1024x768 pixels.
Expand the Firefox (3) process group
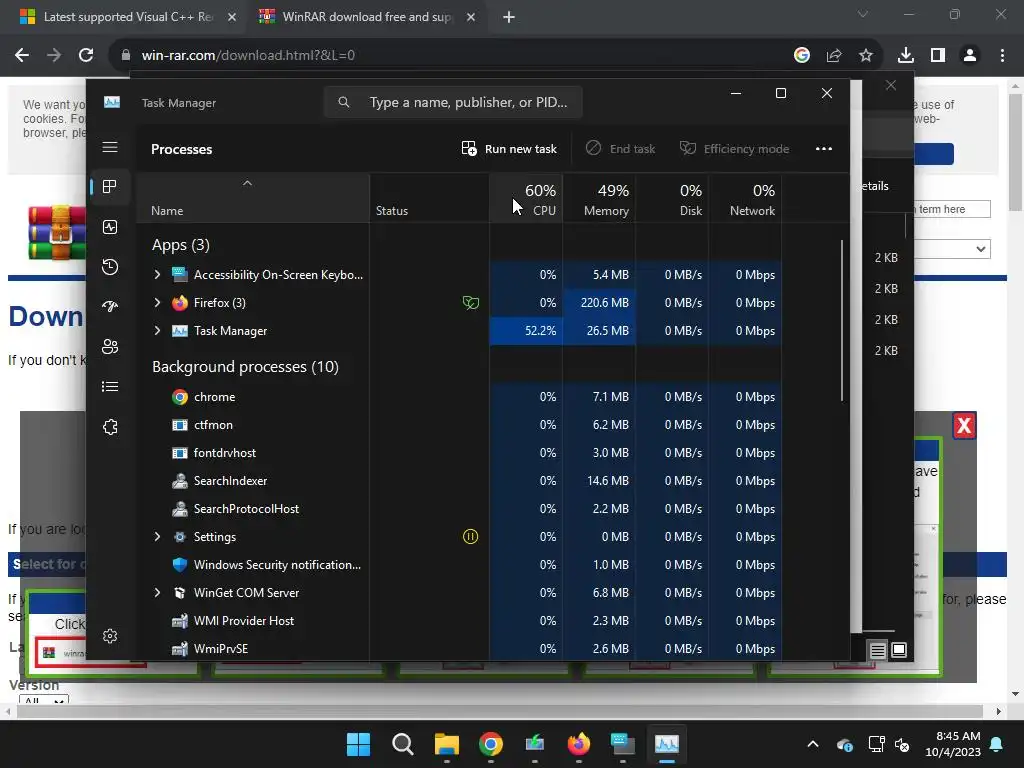(x=157, y=302)
